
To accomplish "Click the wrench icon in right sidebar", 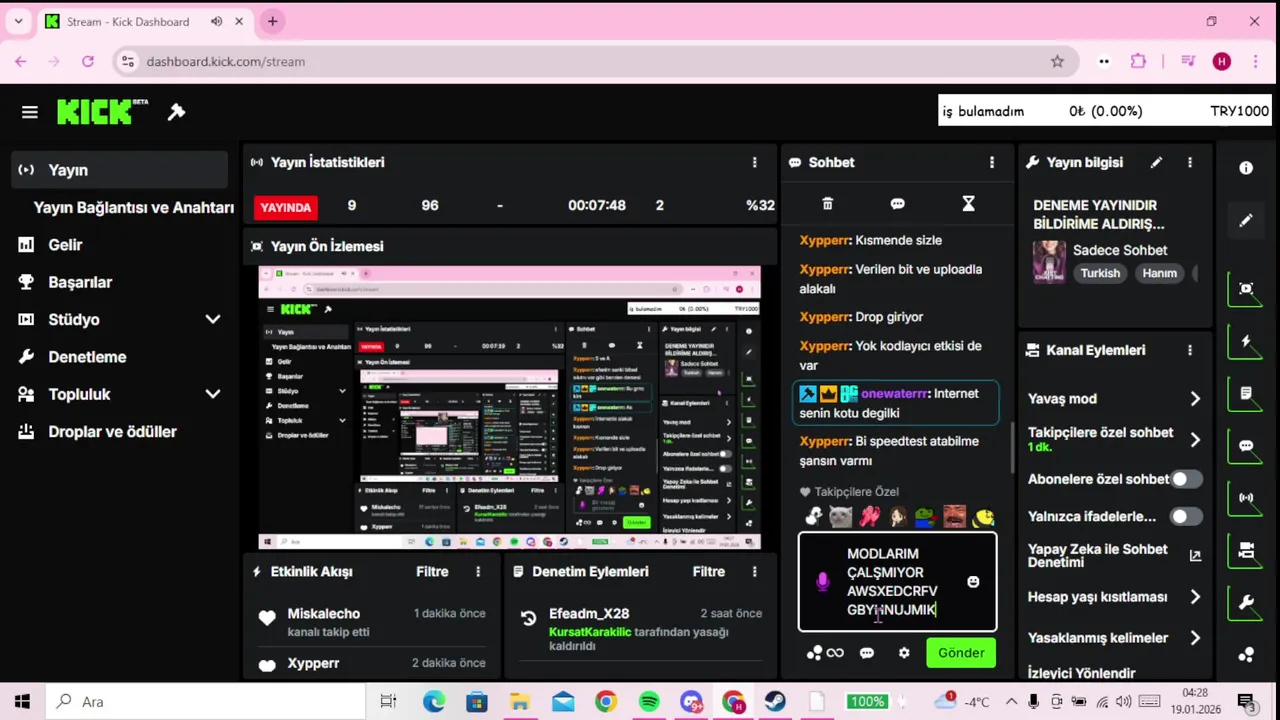I will point(1246,602).
